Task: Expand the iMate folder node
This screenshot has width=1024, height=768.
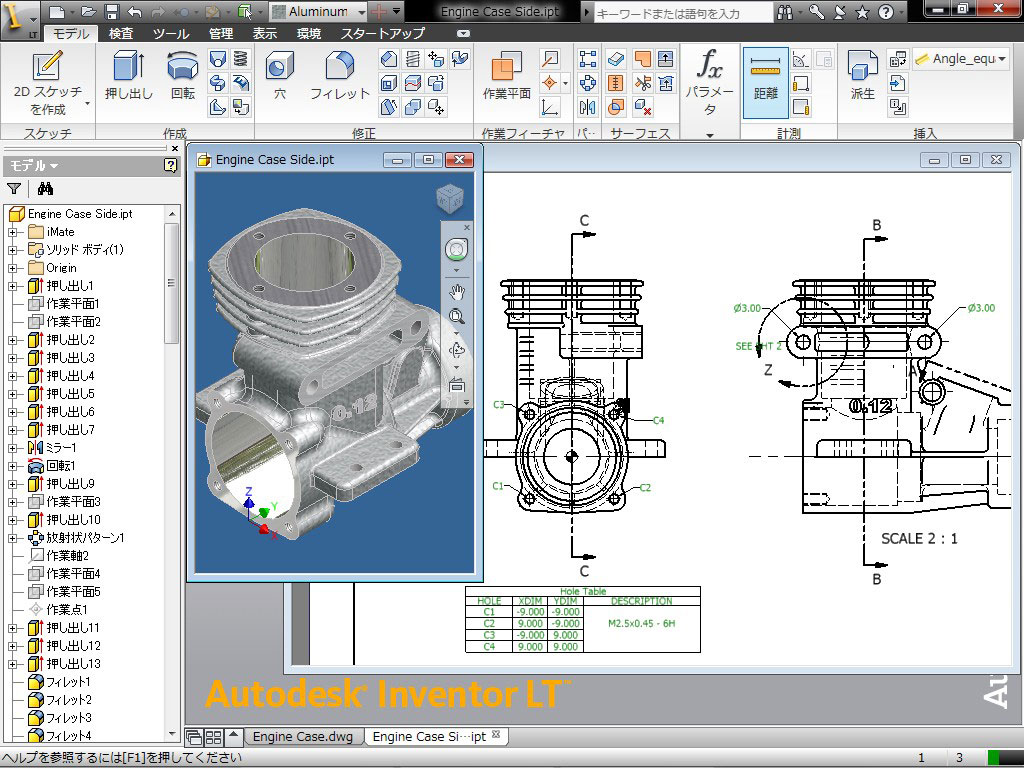Action: [x=14, y=232]
